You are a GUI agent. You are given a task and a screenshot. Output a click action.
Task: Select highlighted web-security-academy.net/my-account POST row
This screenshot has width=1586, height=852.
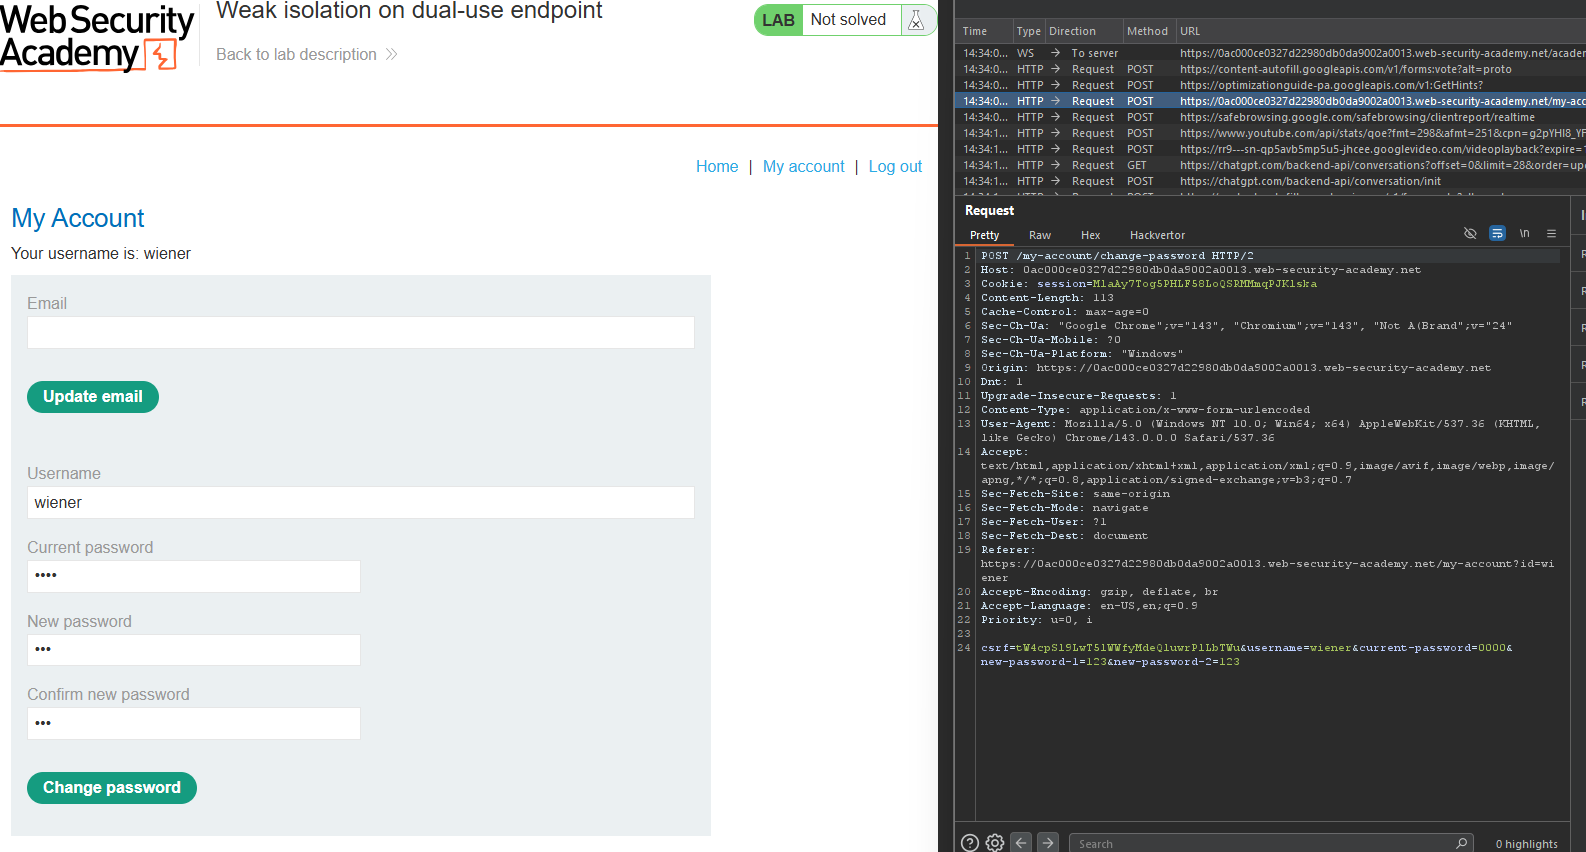(1271, 101)
